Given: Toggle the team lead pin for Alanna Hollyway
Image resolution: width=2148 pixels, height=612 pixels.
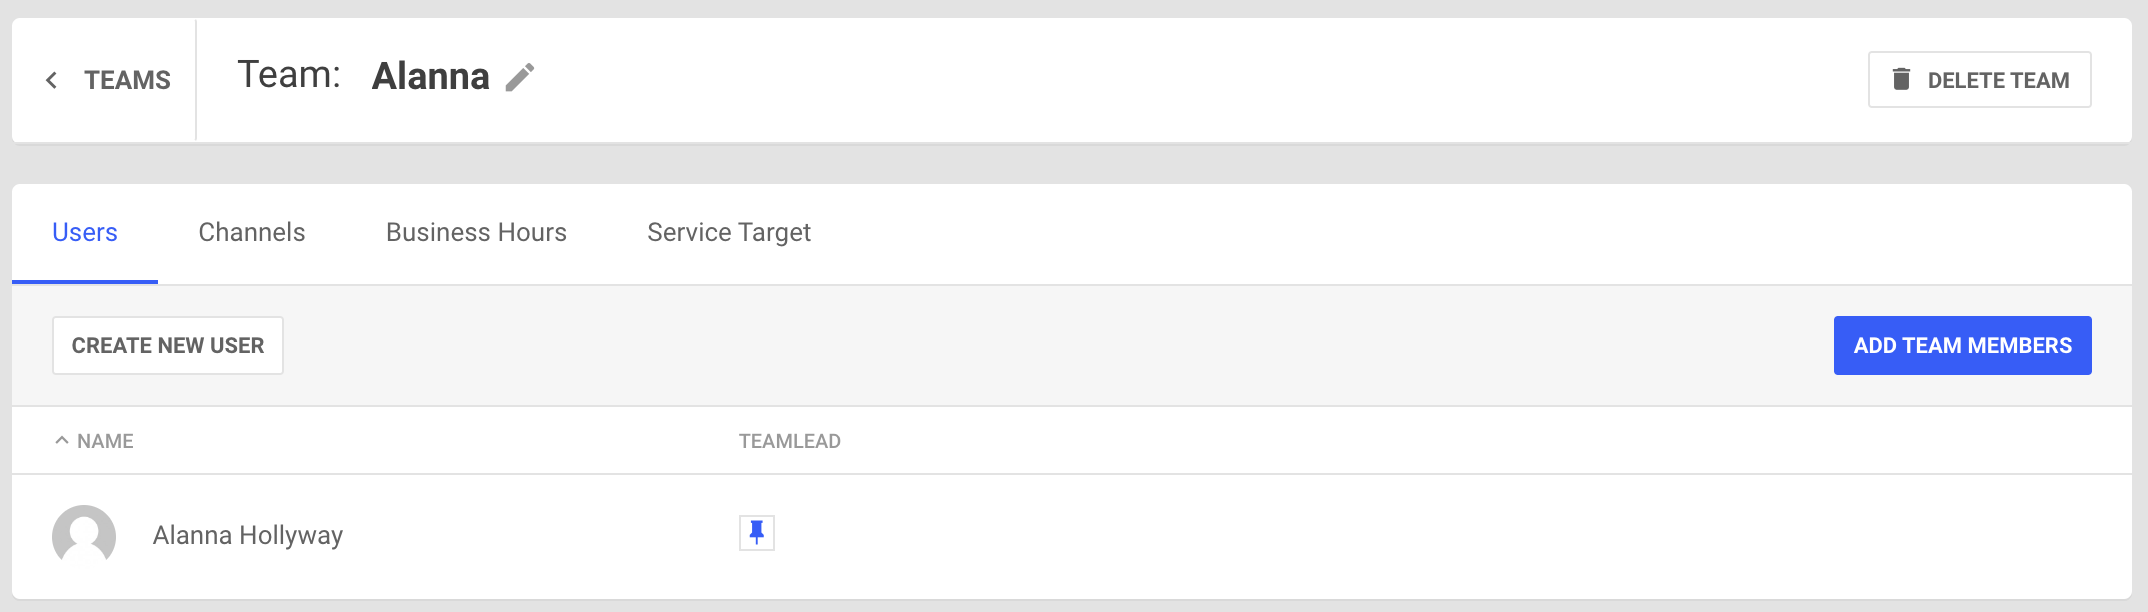Looking at the screenshot, I should point(757,533).
